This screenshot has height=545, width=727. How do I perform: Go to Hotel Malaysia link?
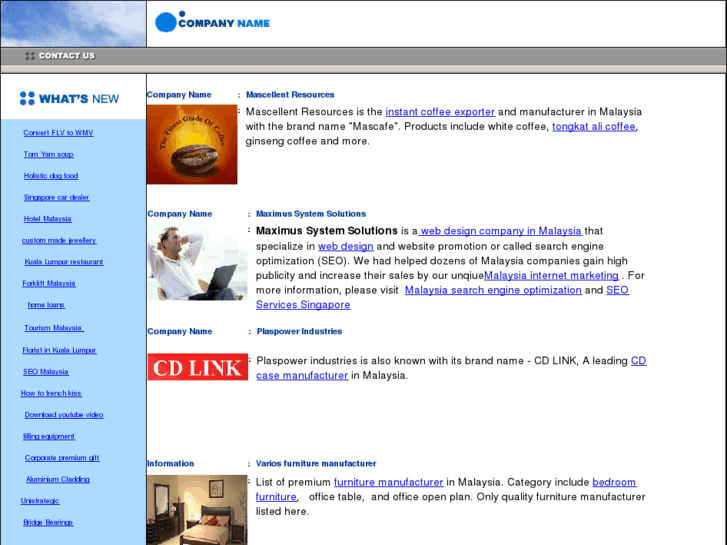pyautogui.click(x=48, y=219)
